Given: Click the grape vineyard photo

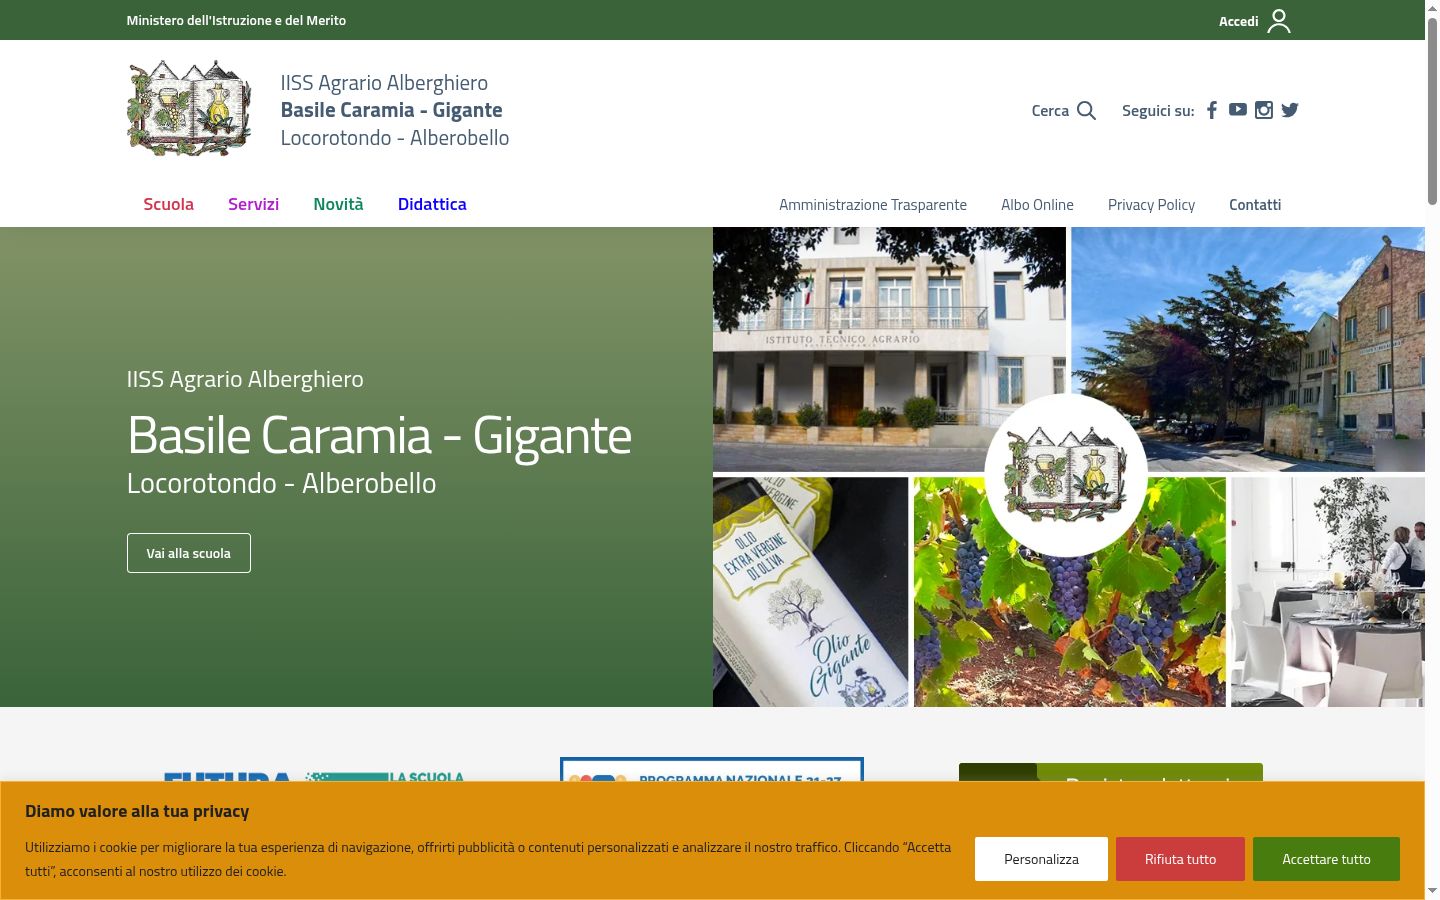Looking at the screenshot, I should pyautogui.click(x=1069, y=592).
